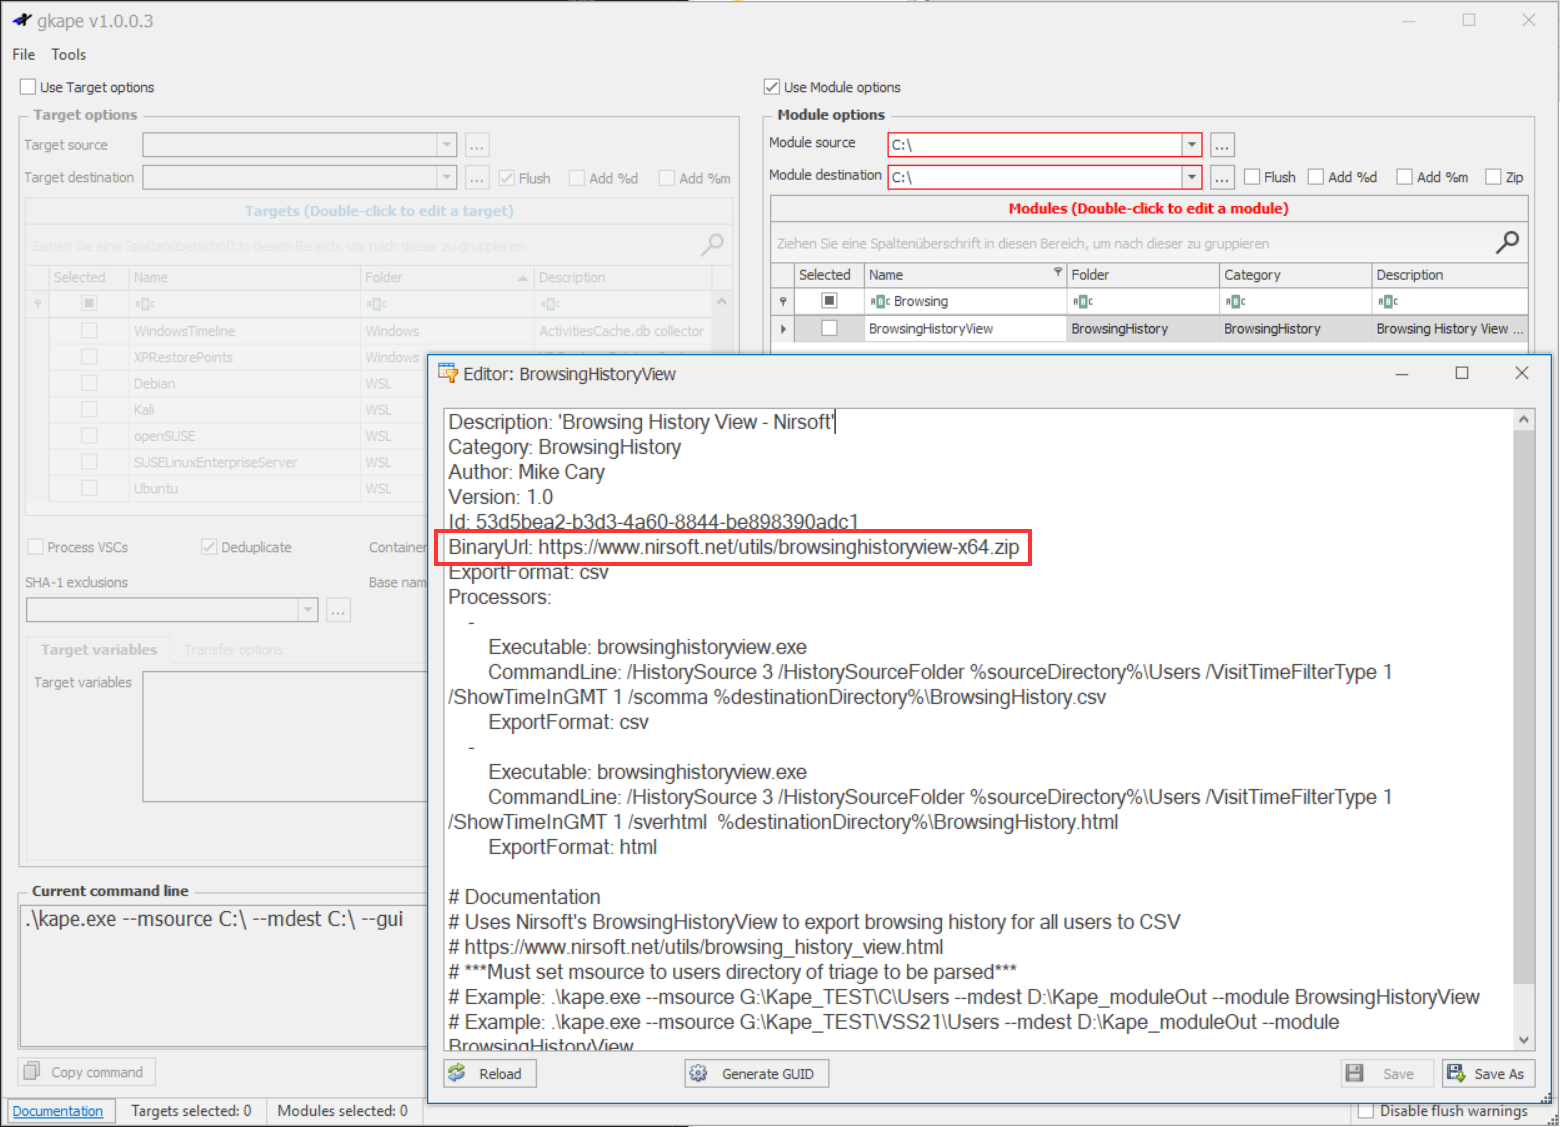Click the Description column header in Modules
Screen dimensions: 1560x1127
[1449, 275]
